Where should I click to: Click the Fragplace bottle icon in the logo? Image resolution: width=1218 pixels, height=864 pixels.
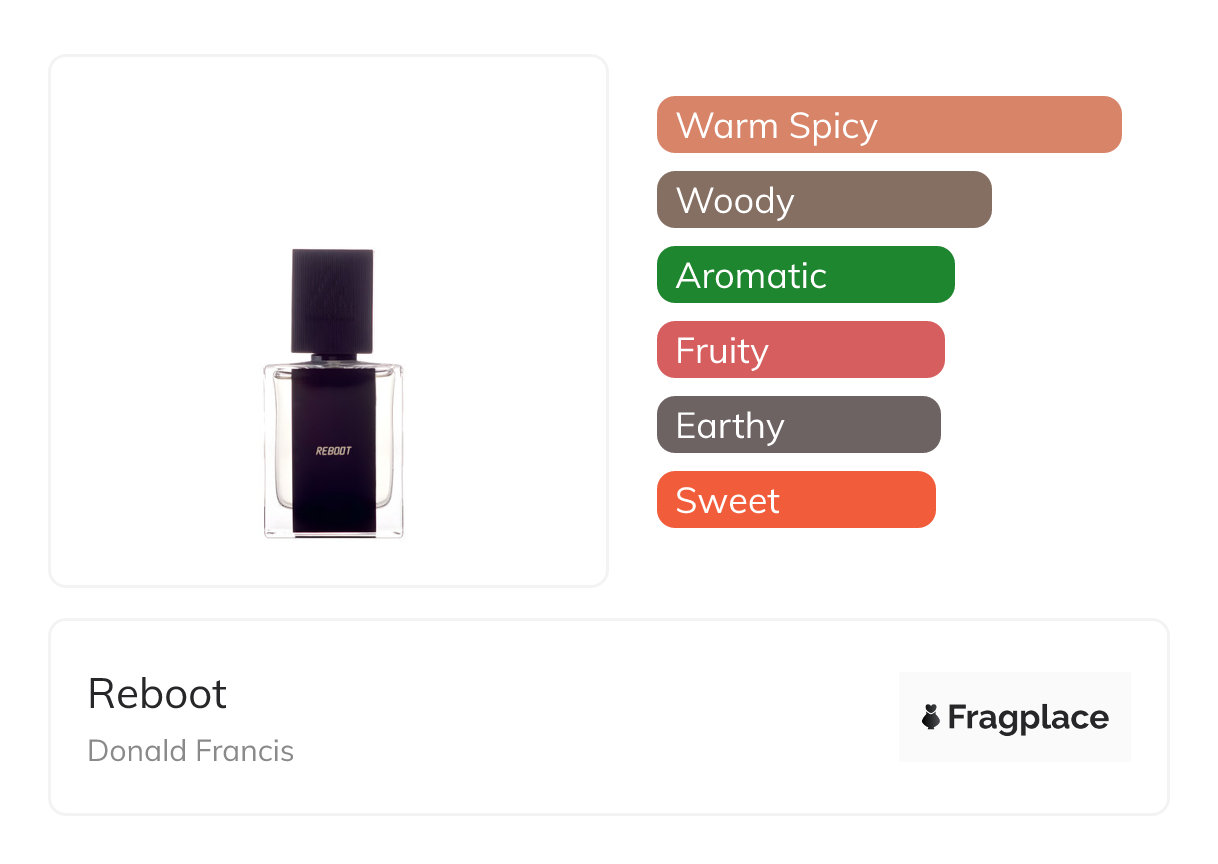[x=931, y=717]
